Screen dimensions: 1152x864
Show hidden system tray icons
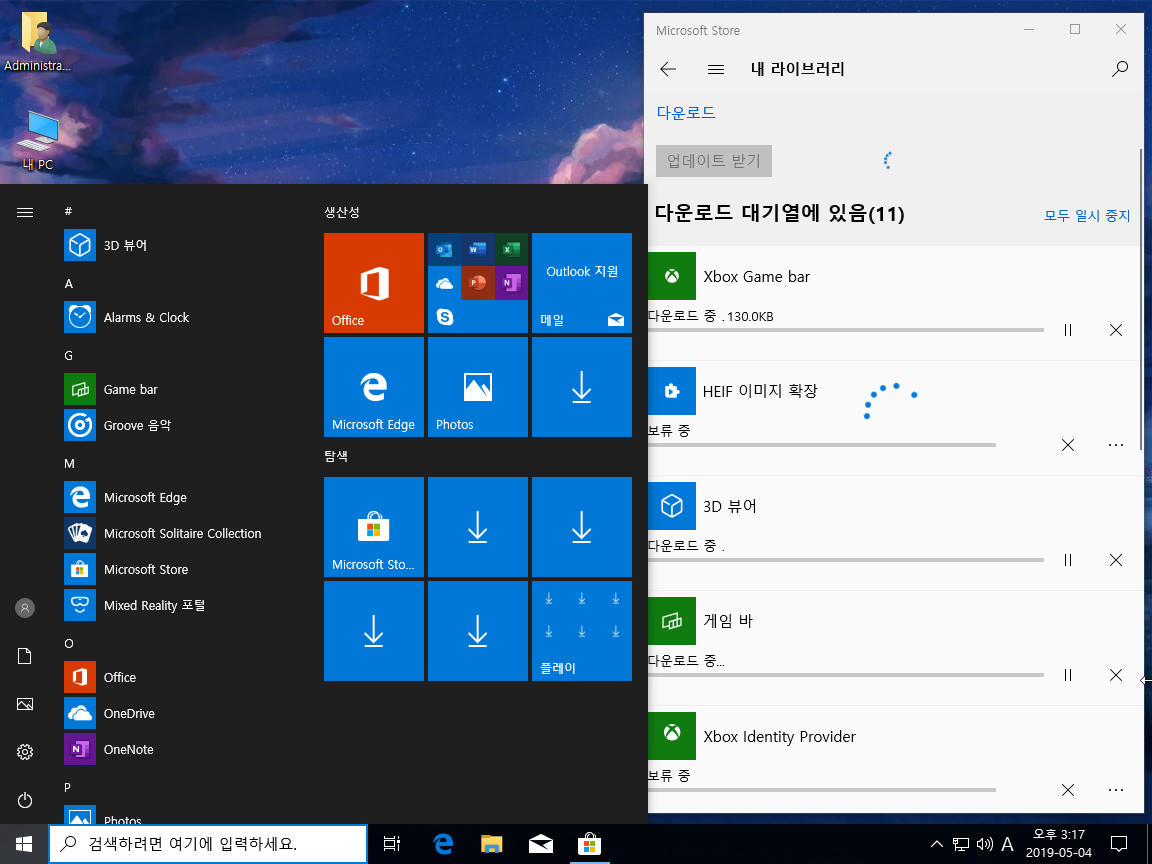click(x=937, y=843)
